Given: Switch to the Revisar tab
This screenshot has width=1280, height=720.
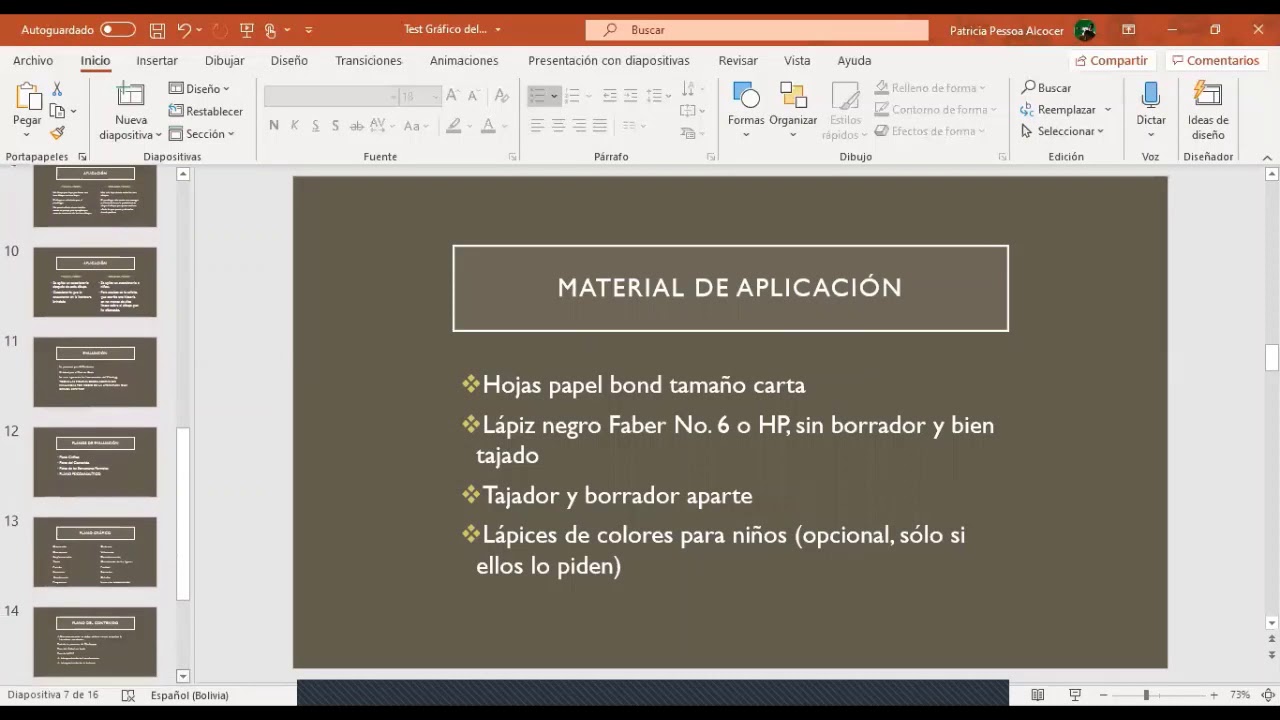Looking at the screenshot, I should pyautogui.click(x=738, y=60).
